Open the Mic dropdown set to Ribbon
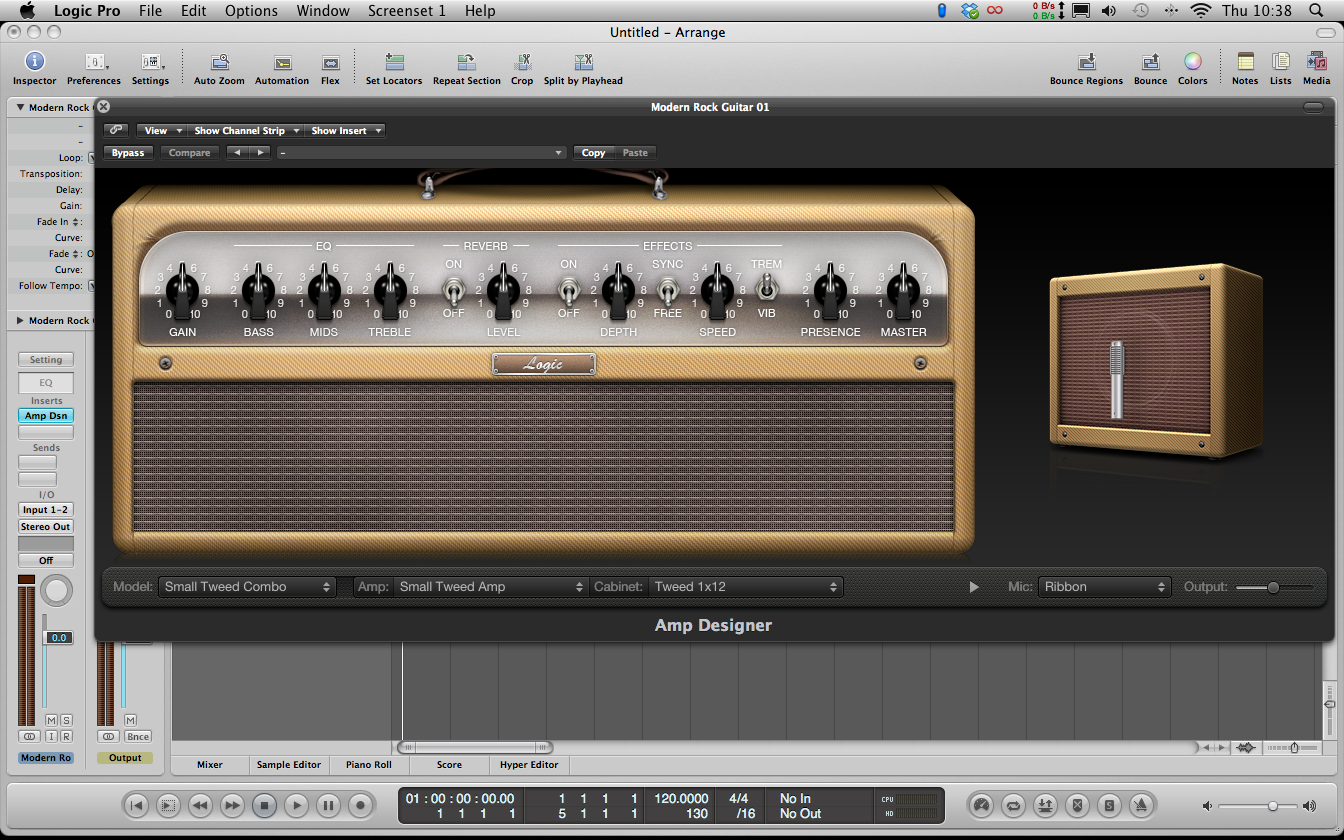The image size is (1344, 840). point(1104,587)
